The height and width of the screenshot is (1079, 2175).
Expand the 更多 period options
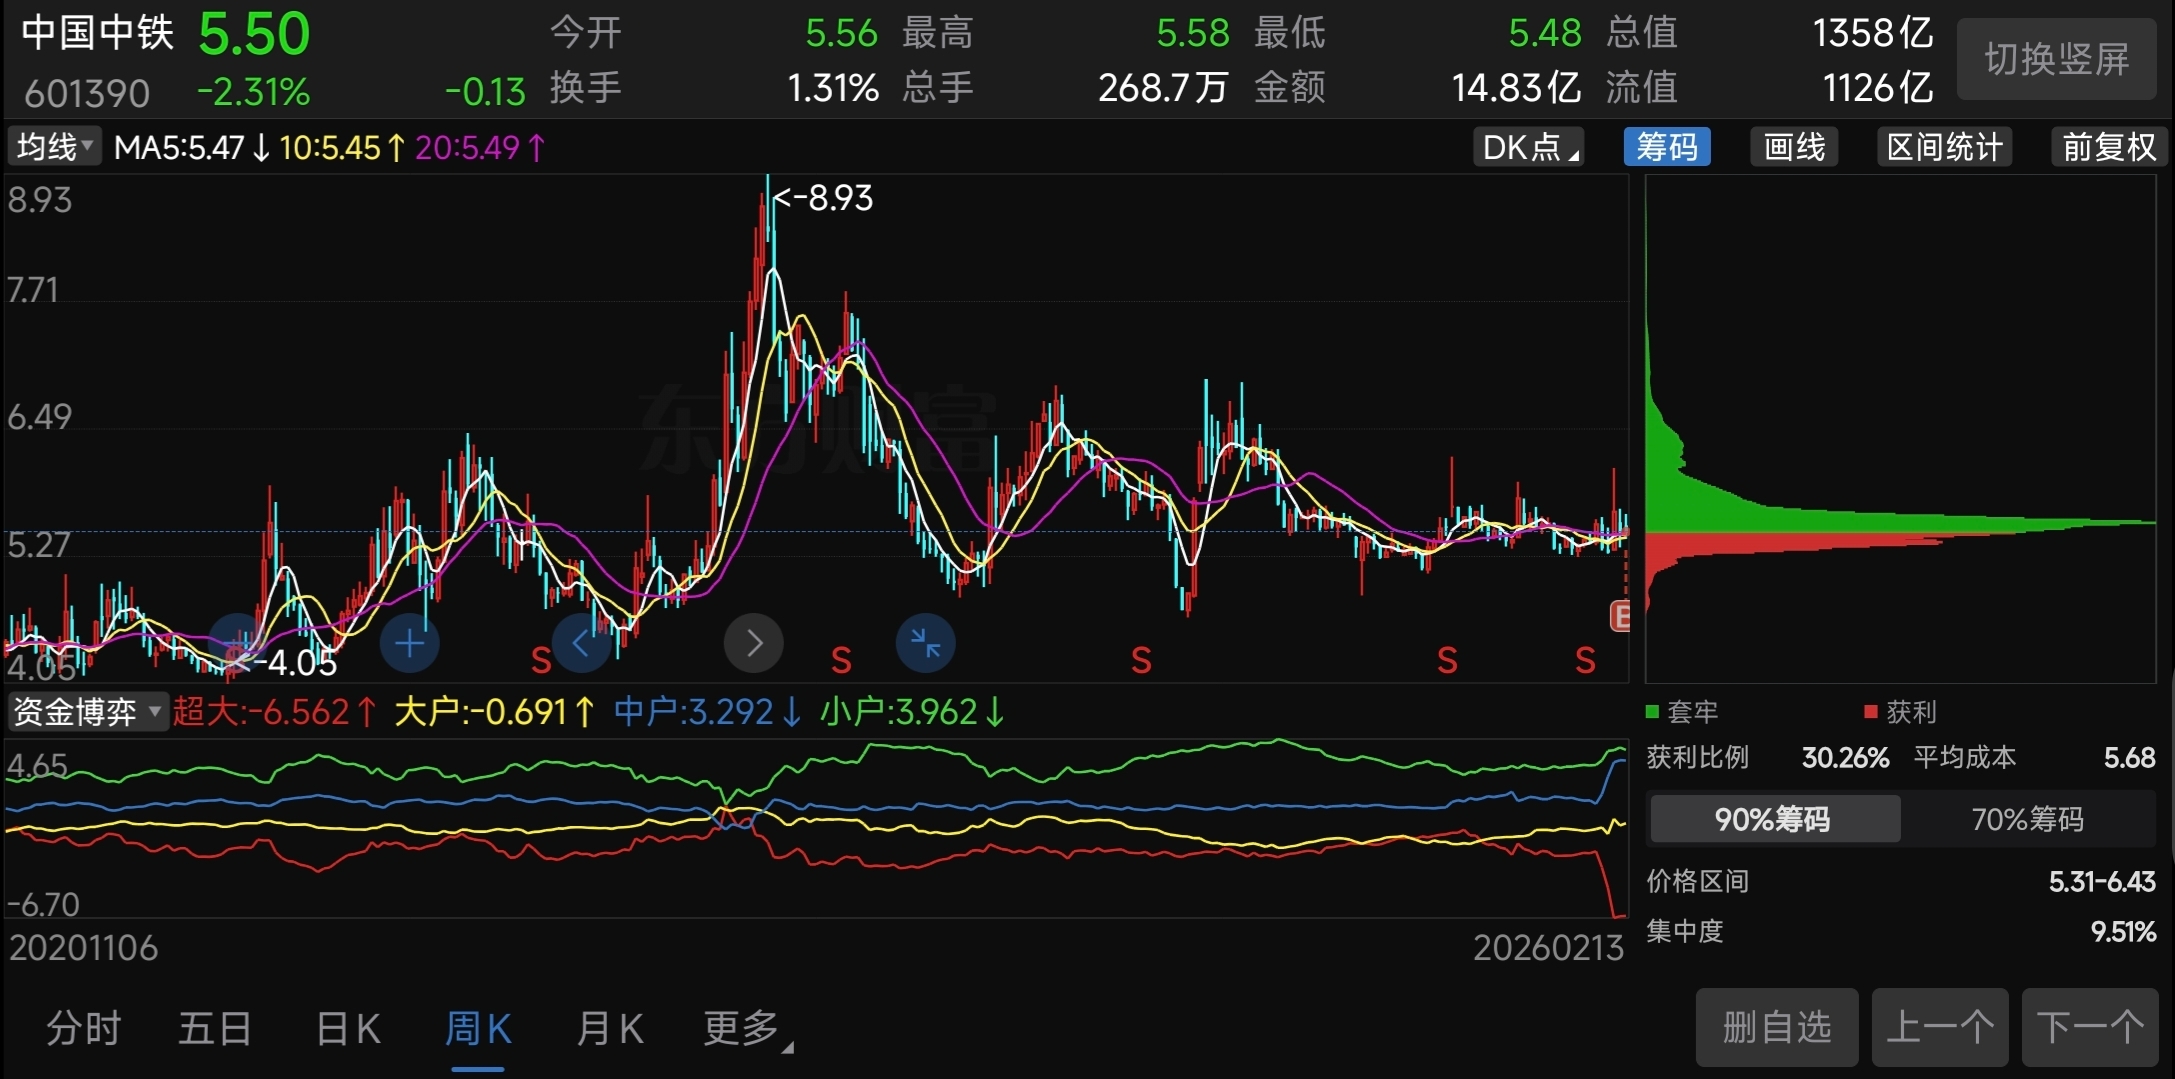tap(748, 1028)
